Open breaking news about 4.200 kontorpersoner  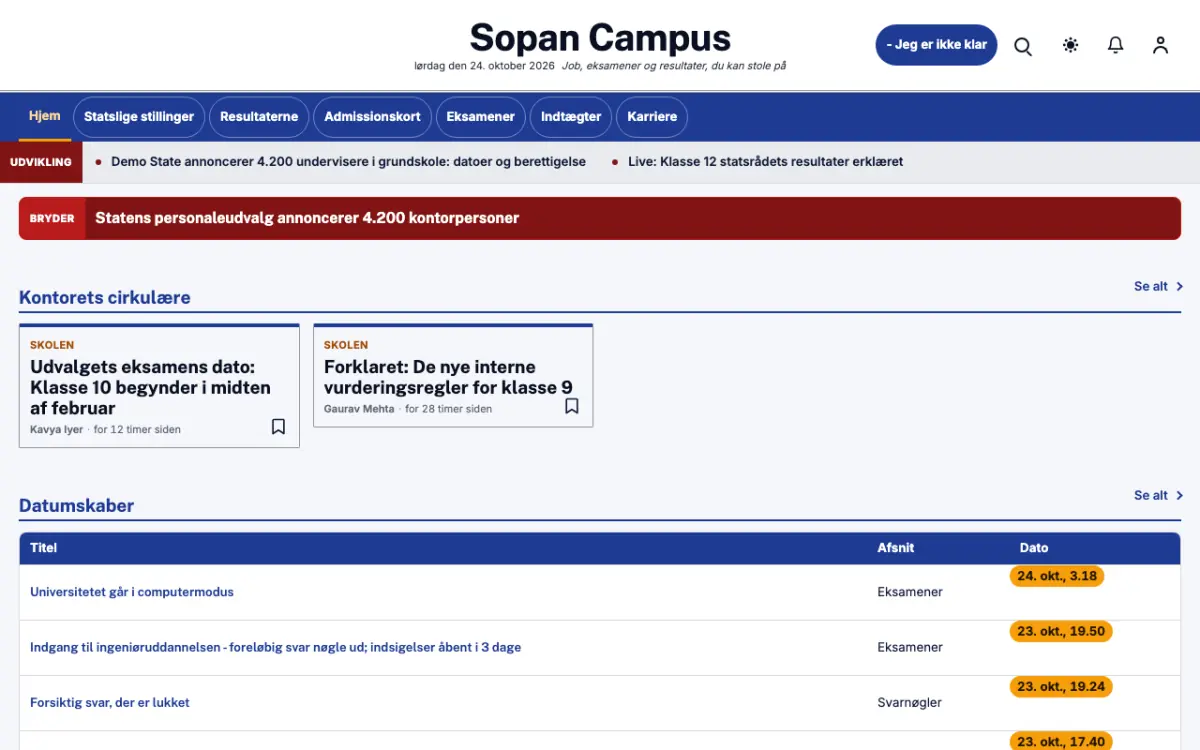pyautogui.click(x=307, y=218)
